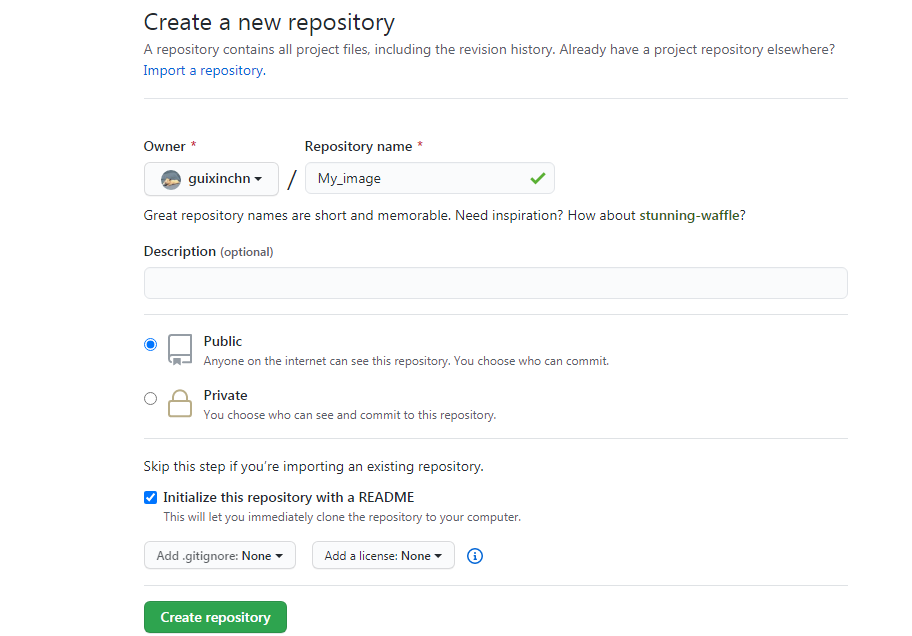Viewport: 912px width, 636px height.
Task: Click the Private padlock icon
Action: 180,403
